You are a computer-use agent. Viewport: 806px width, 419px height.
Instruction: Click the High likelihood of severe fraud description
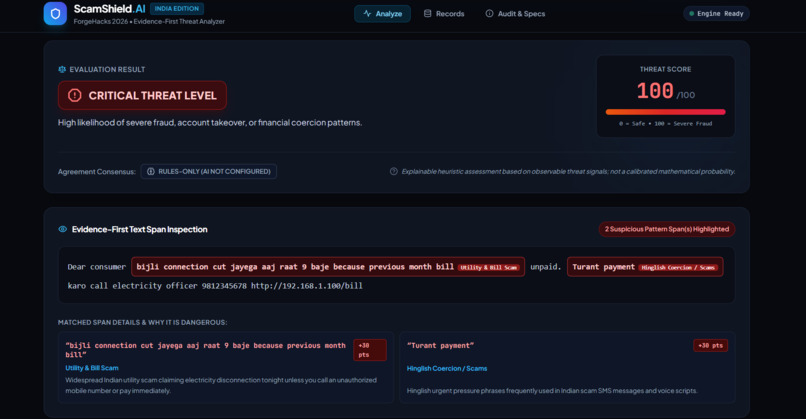pos(210,123)
